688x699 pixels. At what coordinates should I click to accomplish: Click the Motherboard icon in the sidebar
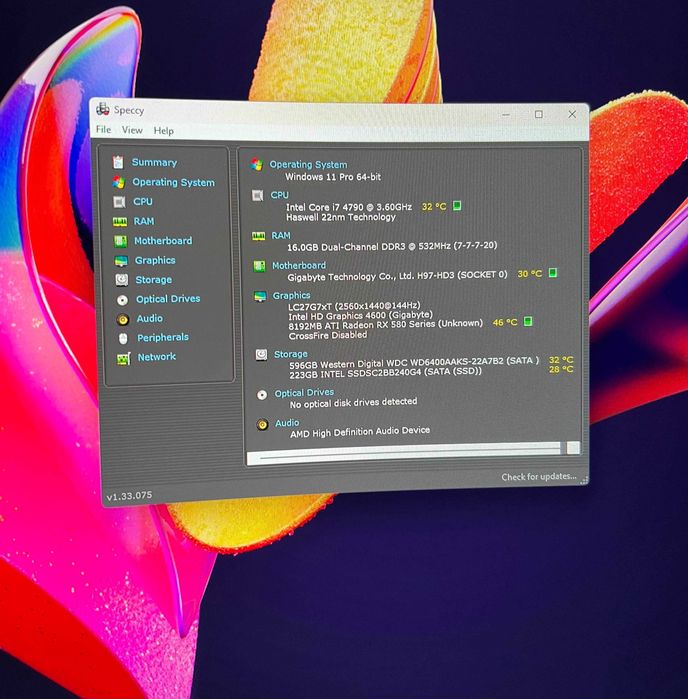(x=120, y=241)
